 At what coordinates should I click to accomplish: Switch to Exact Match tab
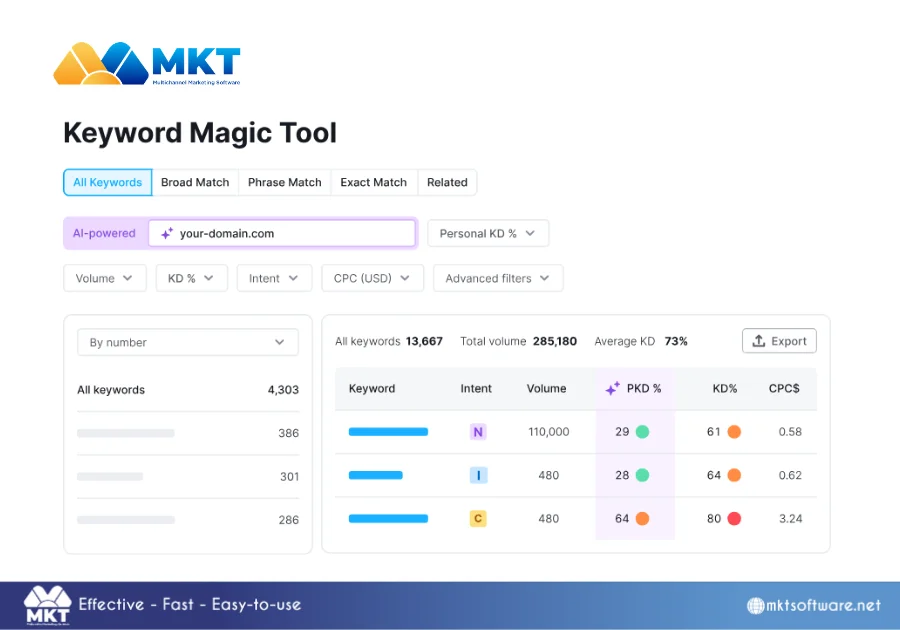pyautogui.click(x=374, y=182)
